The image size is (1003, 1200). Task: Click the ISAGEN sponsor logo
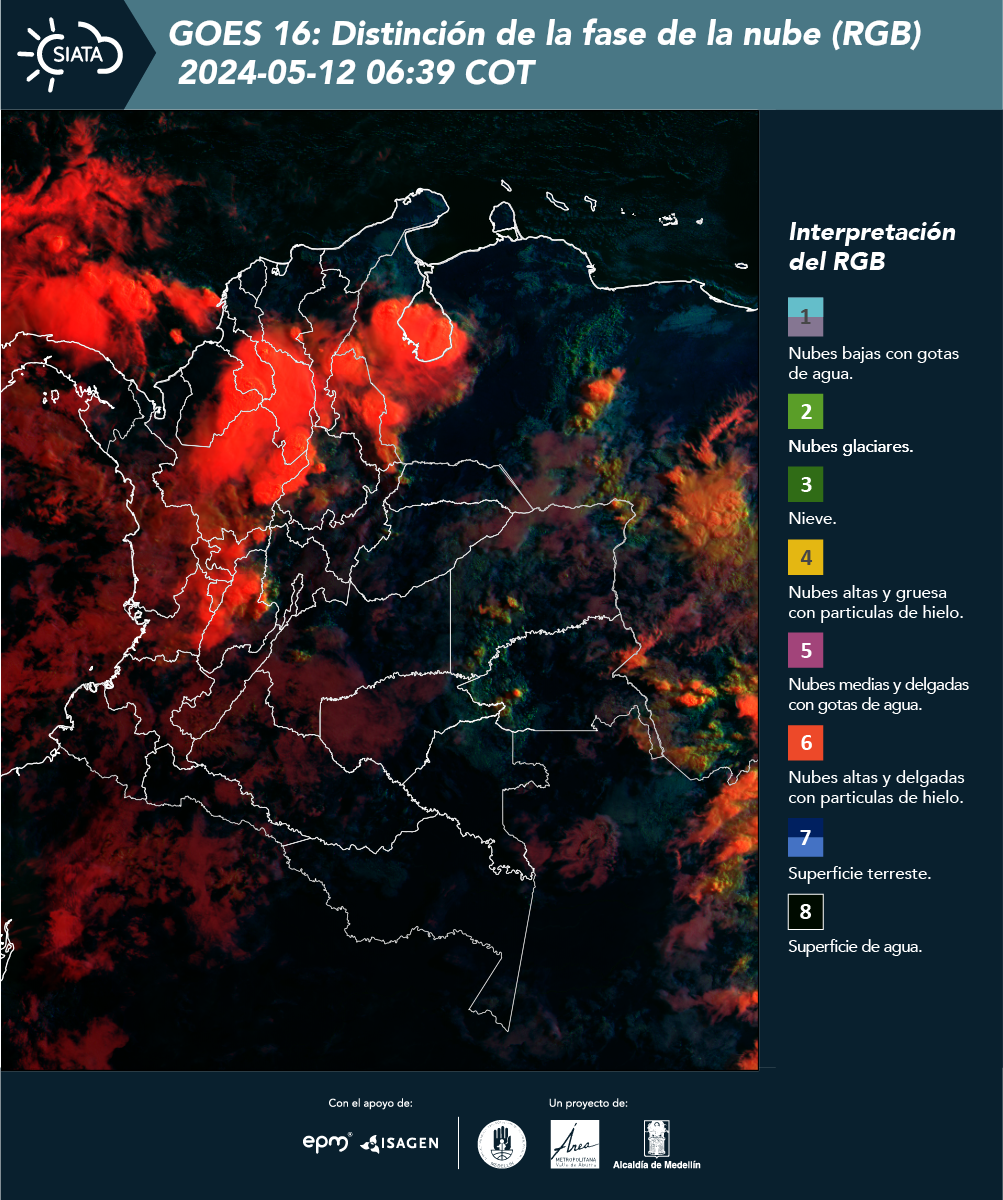pos(399,1143)
